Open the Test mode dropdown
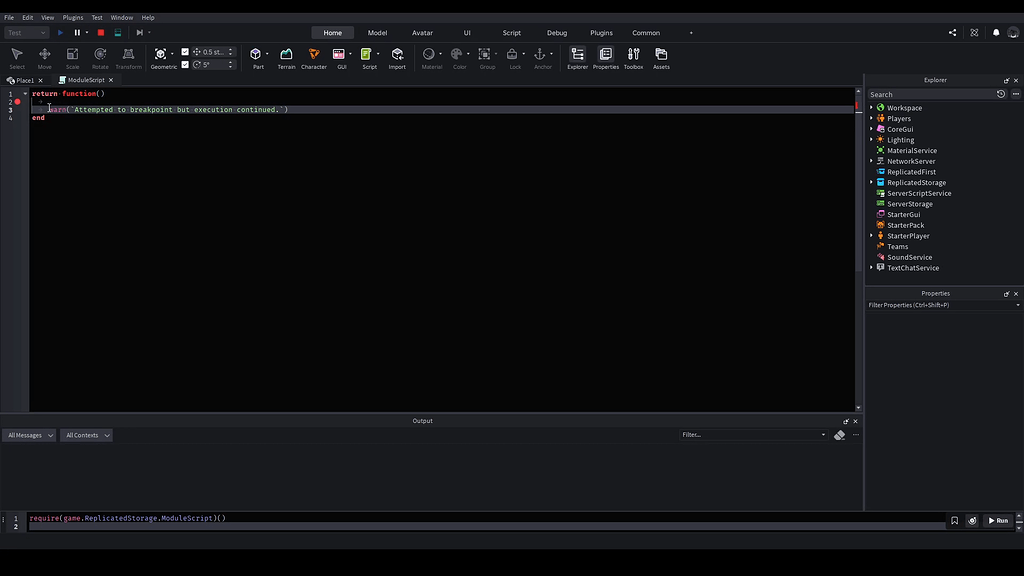The width and height of the screenshot is (1024, 576). [26, 33]
